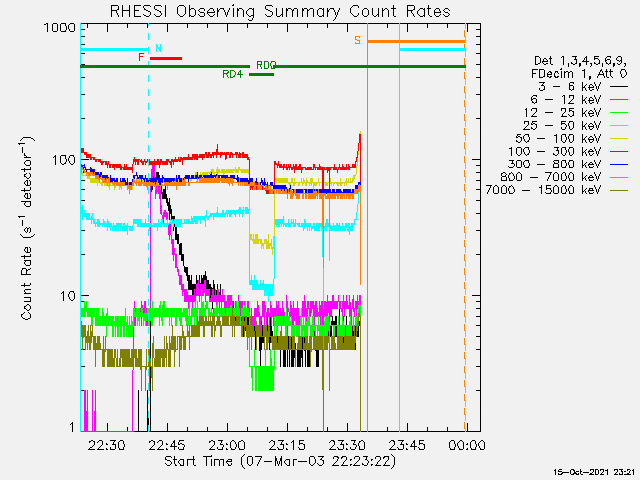Click the '23:15' time axis label

click(x=287, y=445)
